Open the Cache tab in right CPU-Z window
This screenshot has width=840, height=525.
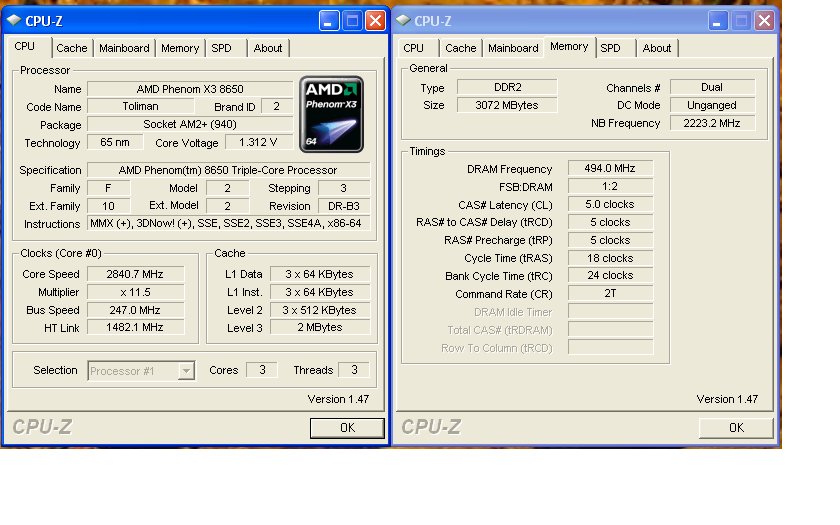pos(461,48)
